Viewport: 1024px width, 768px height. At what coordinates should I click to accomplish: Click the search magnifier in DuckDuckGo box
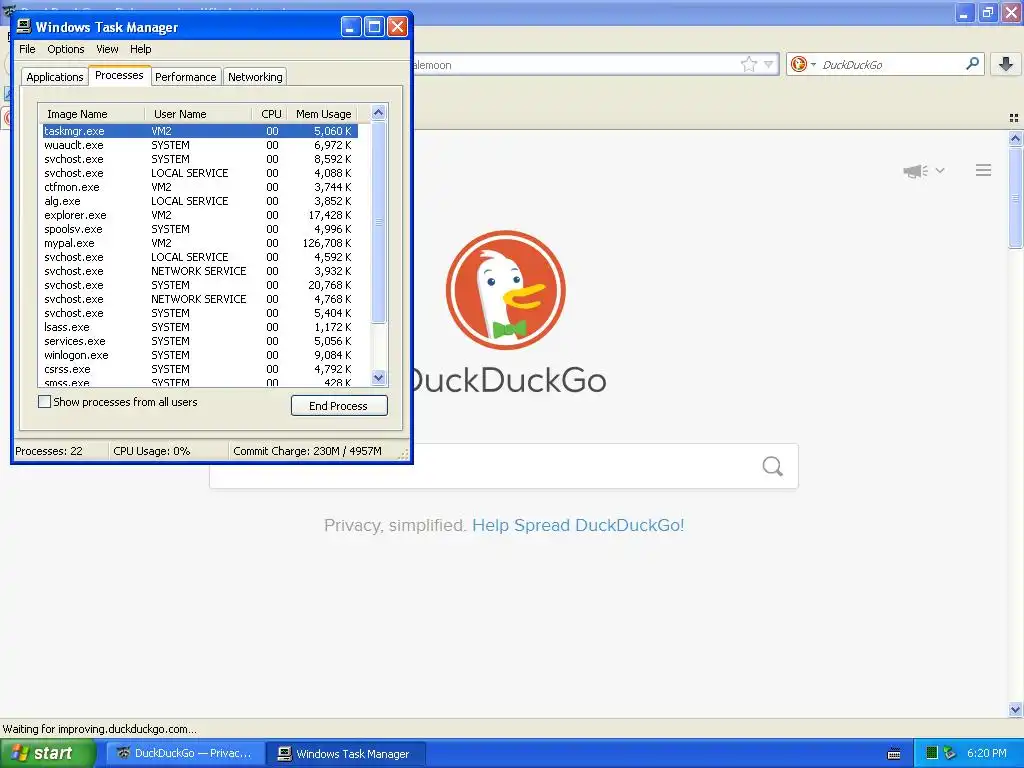[773, 466]
